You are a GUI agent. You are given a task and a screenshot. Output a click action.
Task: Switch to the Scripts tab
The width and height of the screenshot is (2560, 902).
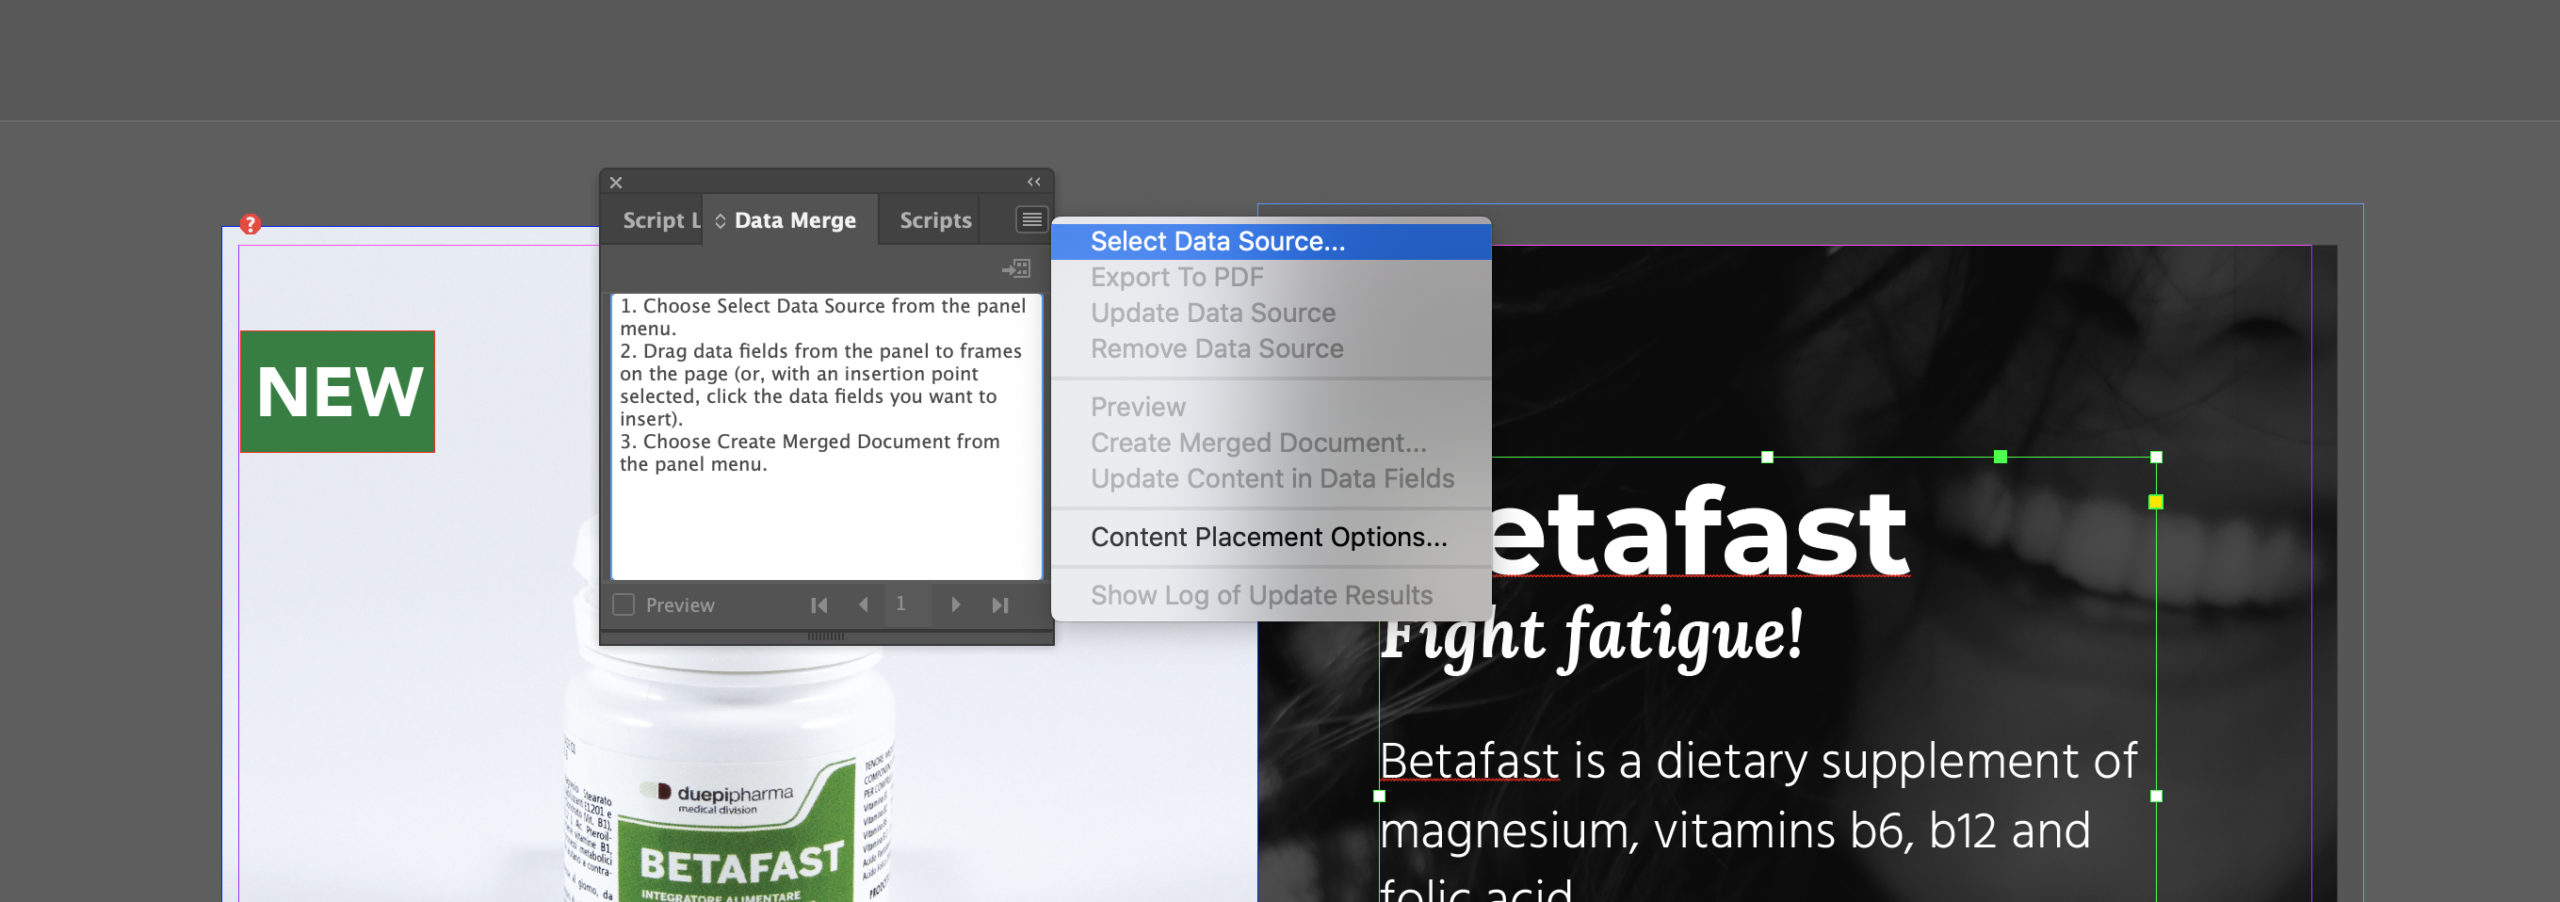pyautogui.click(x=935, y=220)
